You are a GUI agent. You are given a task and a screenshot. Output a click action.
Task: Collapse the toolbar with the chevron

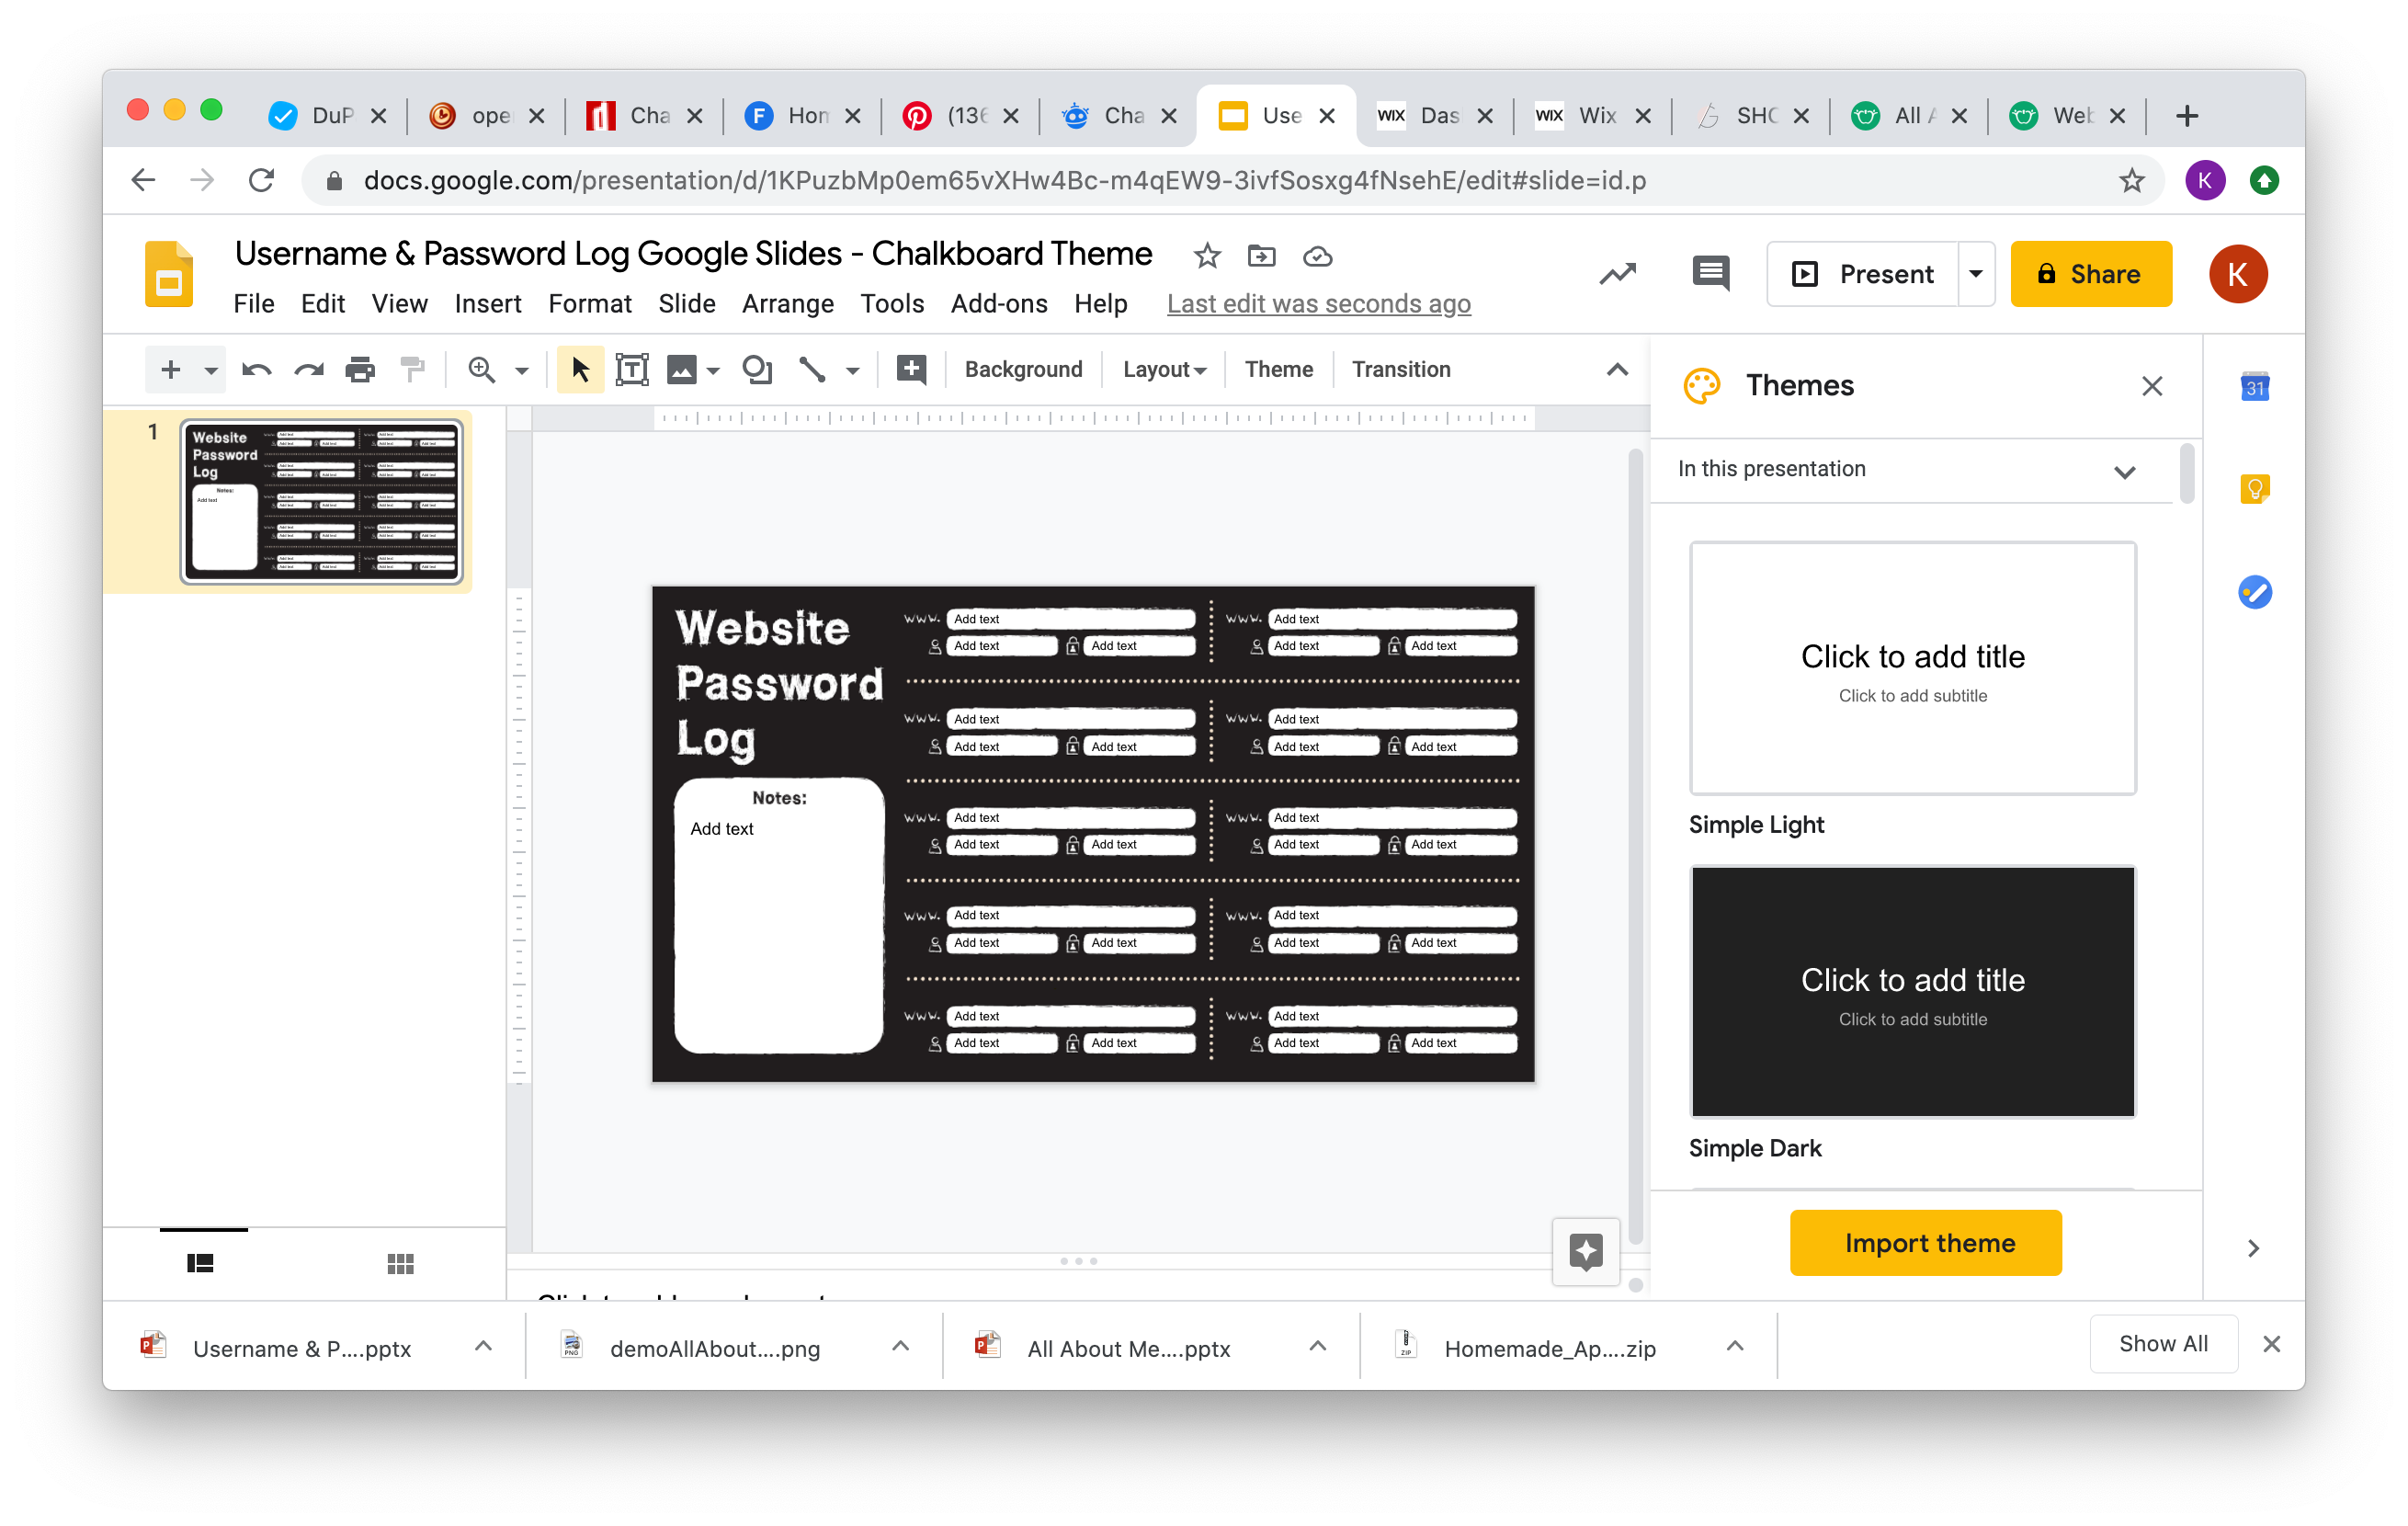coord(1617,369)
